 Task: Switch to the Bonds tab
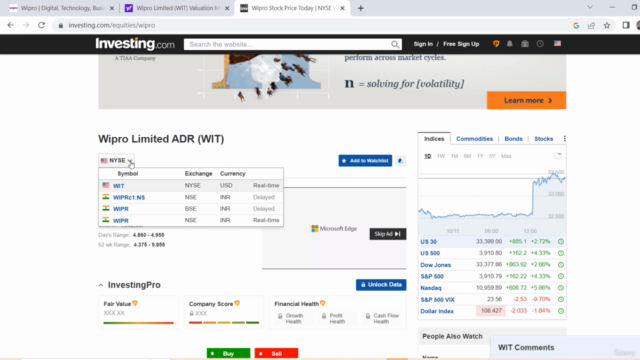513,139
